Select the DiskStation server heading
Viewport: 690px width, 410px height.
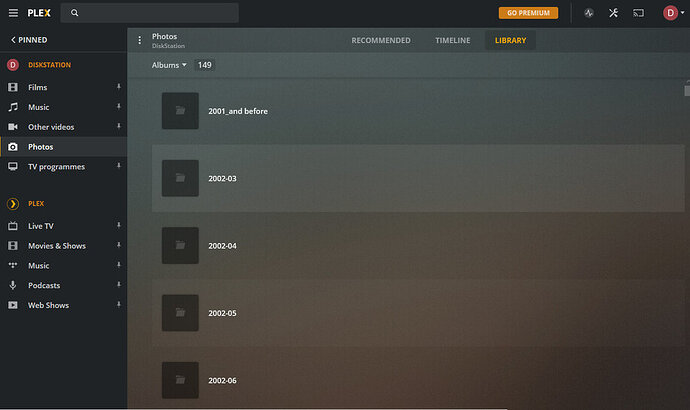(x=49, y=65)
